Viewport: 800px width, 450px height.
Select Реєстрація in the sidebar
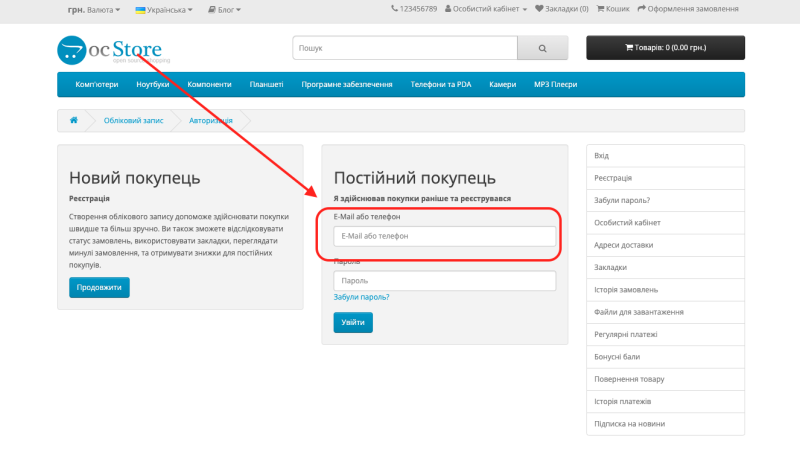pos(665,178)
